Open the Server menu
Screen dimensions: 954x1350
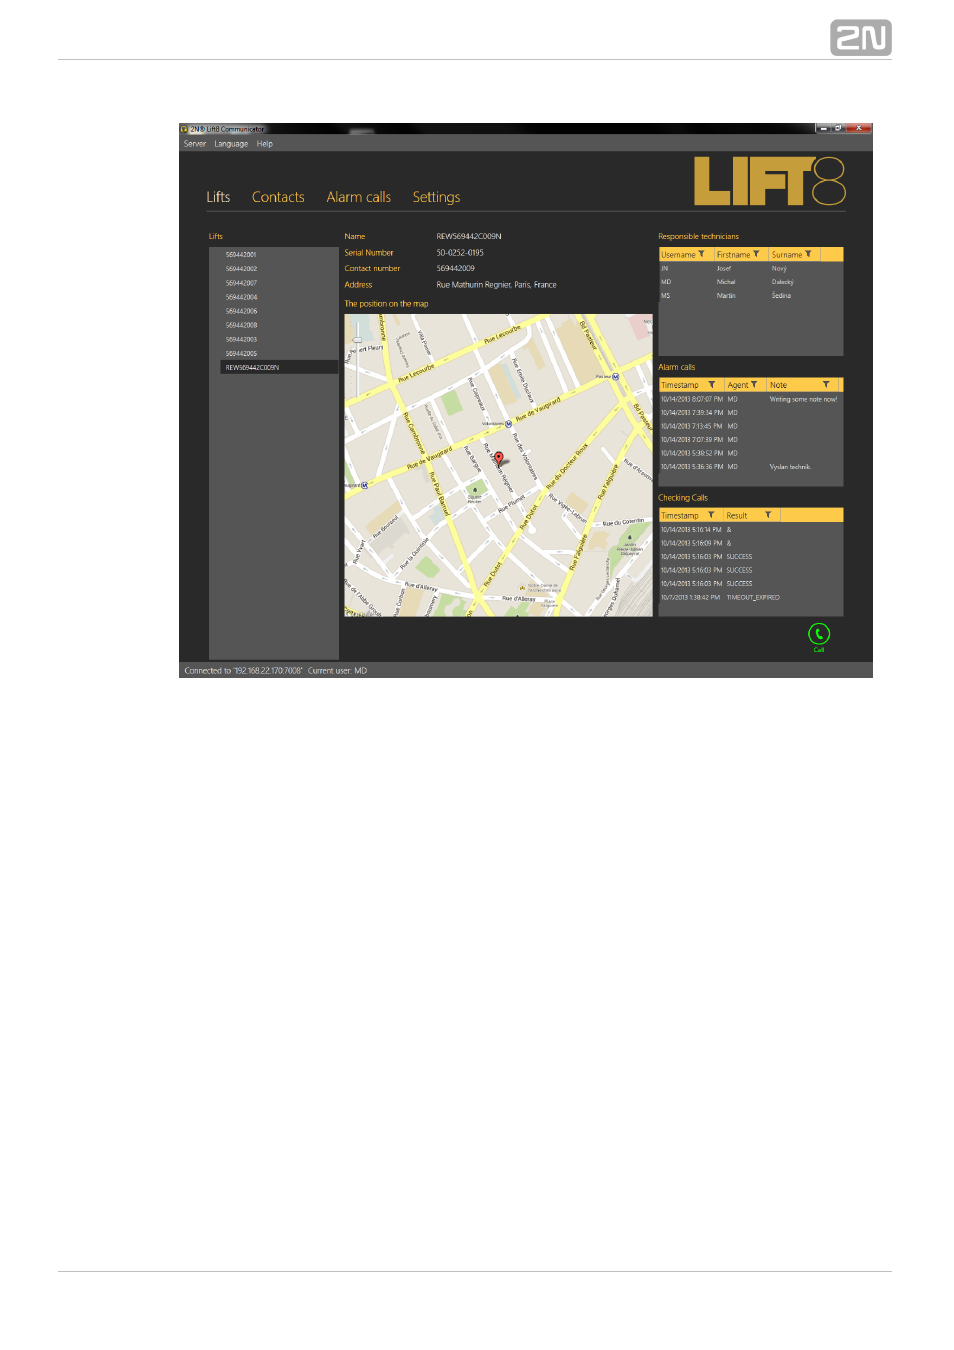tap(195, 144)
